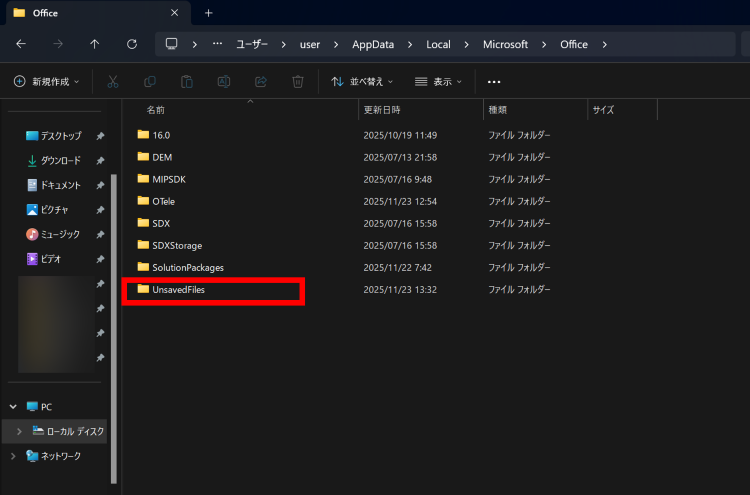Expand the PC tree node
The image size is (750, 495).
(x=13, y=407)
